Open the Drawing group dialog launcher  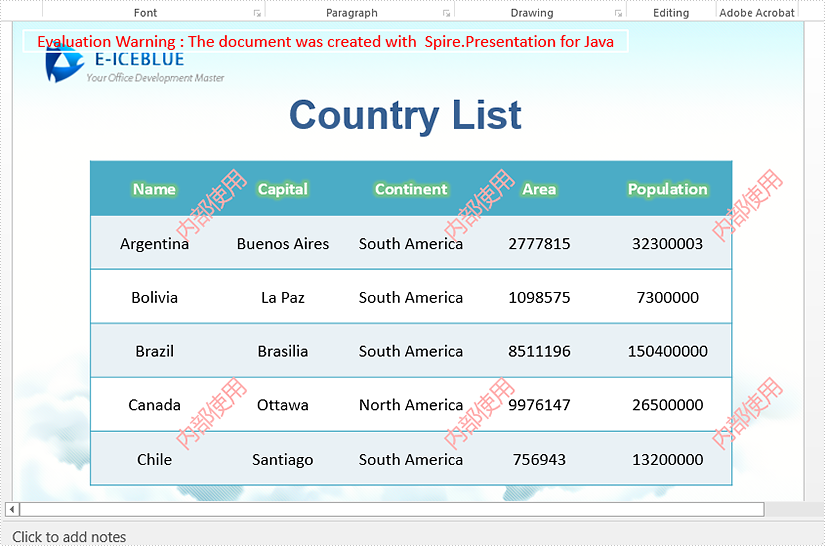(618, 13)
